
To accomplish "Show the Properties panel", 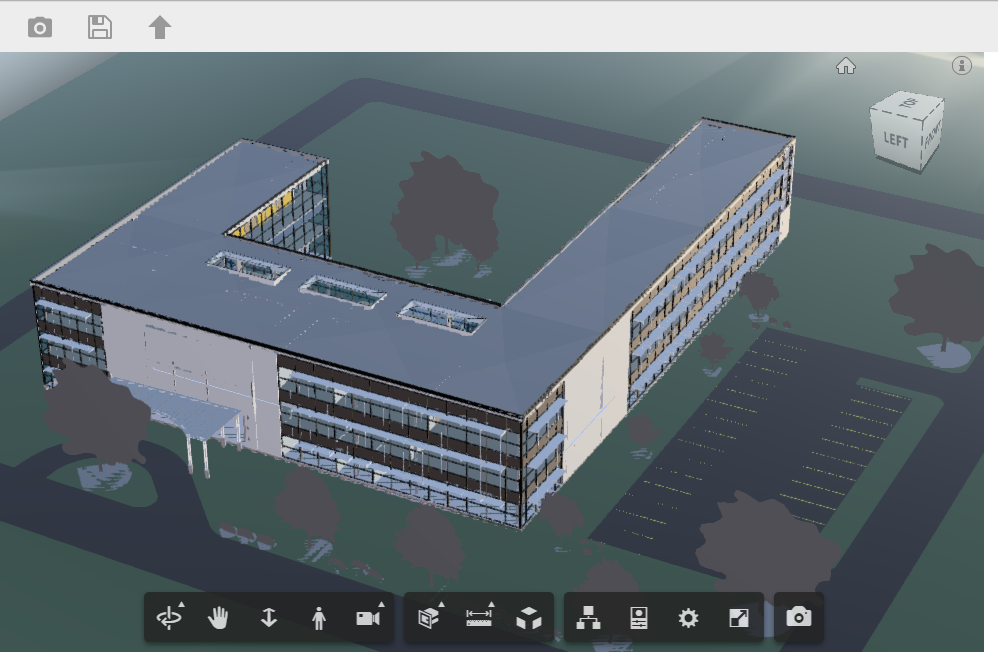I will [x=639, y=618].
